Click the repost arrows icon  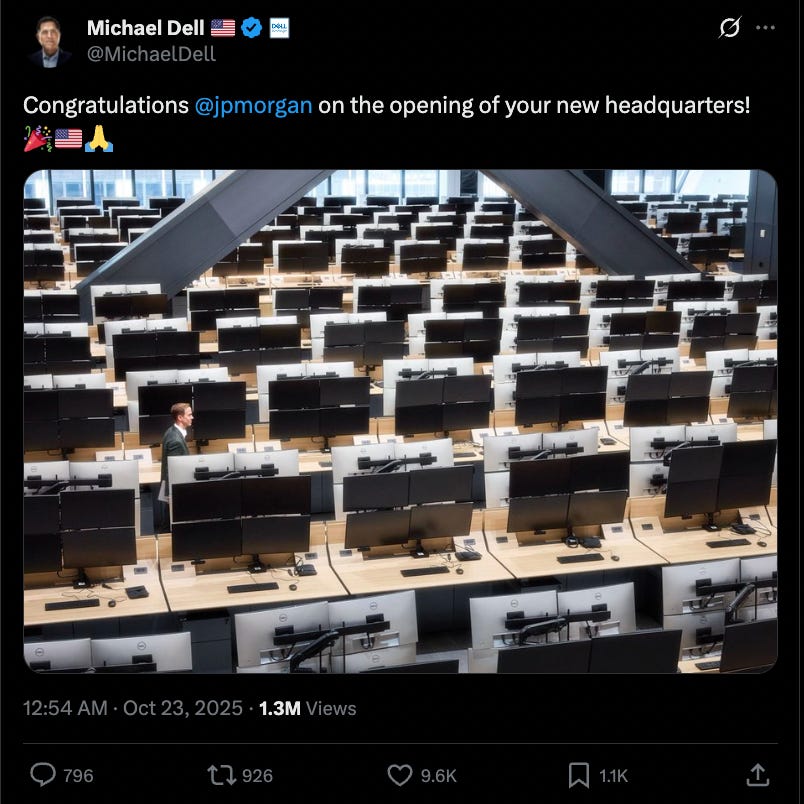click(220, 775)
